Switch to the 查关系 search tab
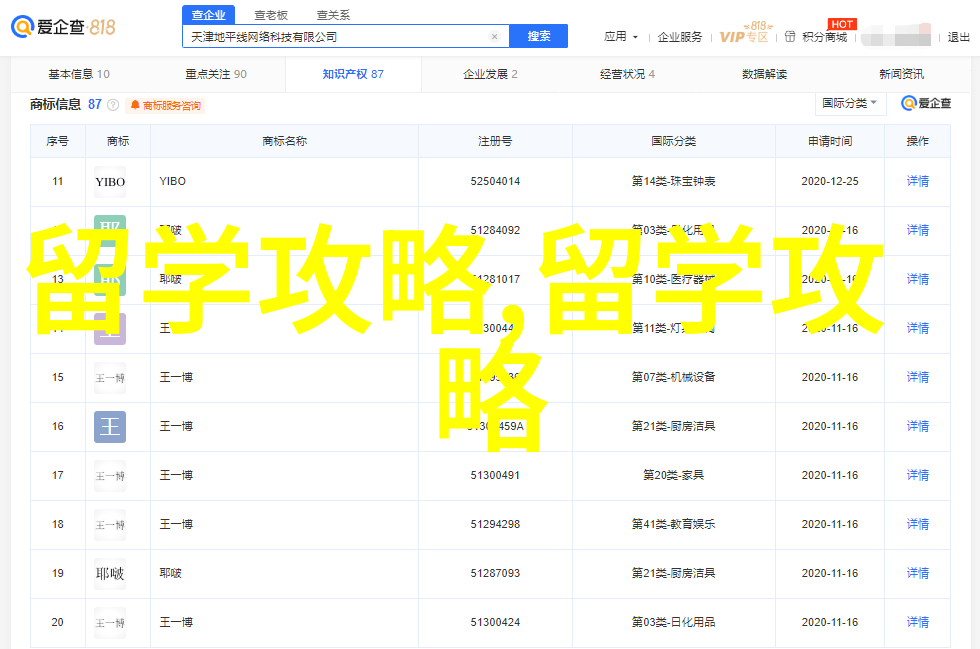 [x=333, y=15]
